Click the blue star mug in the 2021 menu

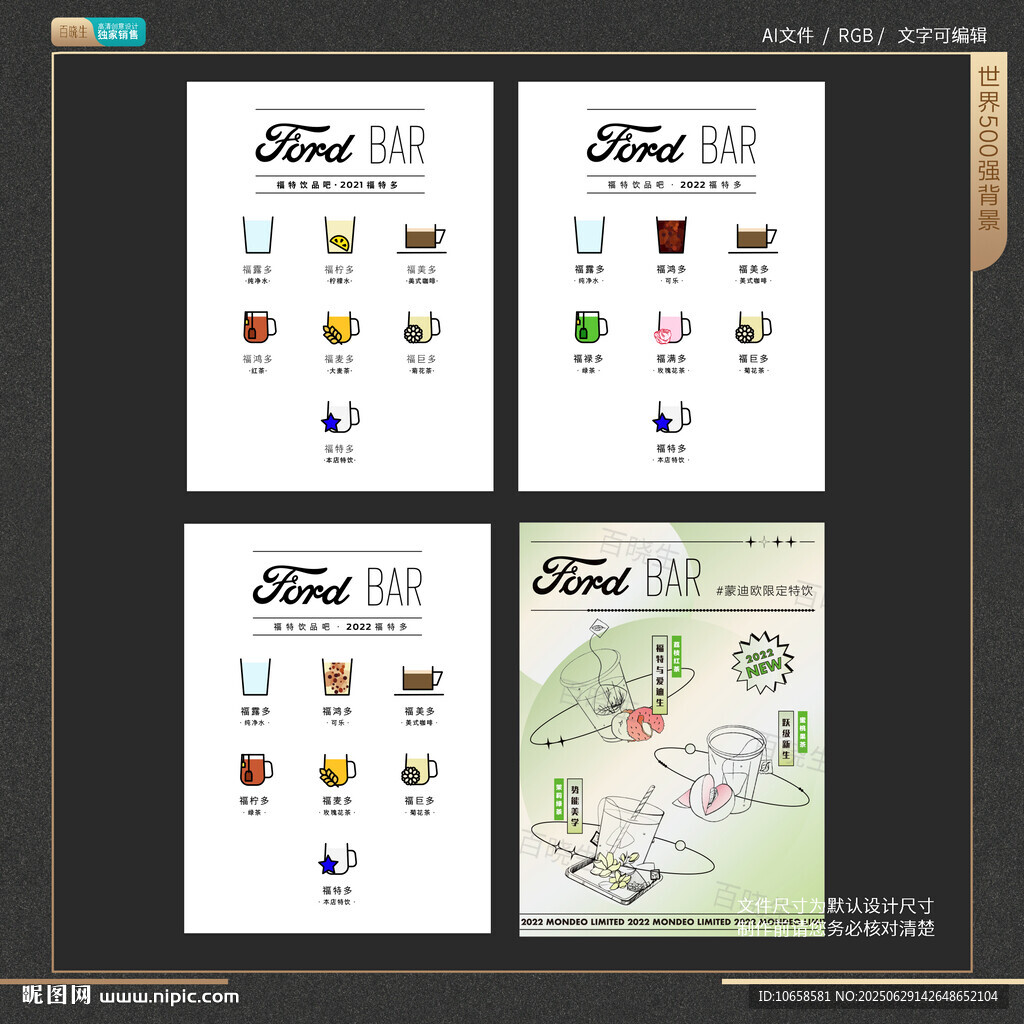coord(340,417)
